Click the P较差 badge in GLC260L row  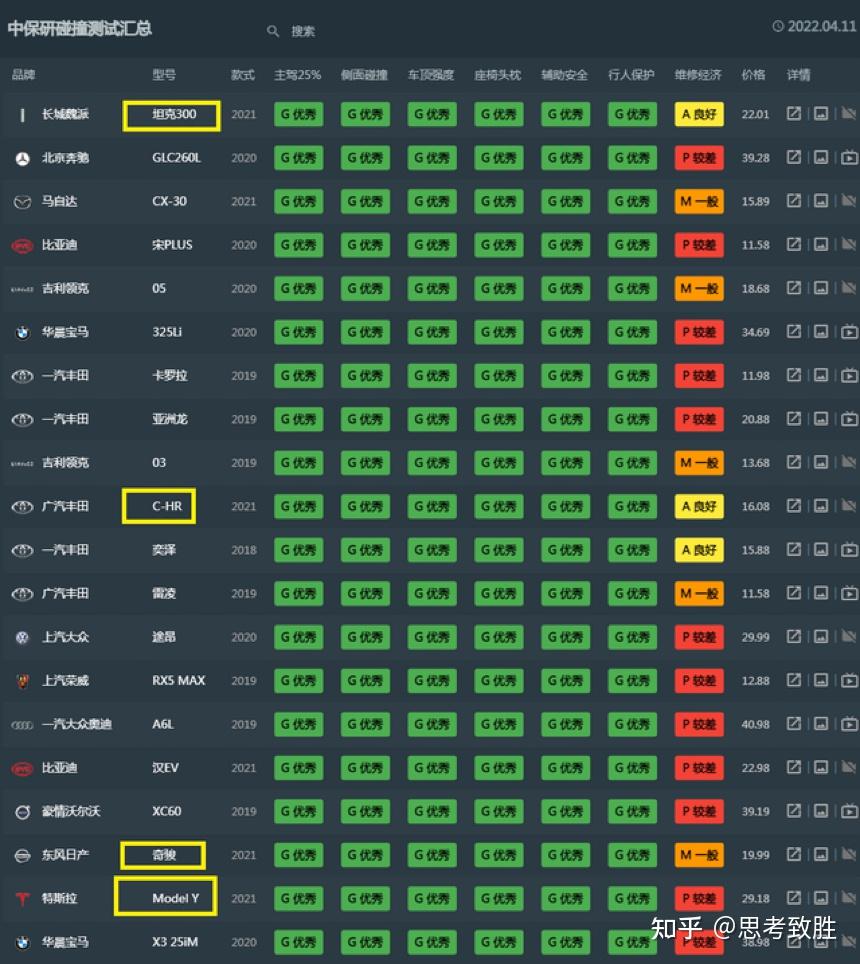699,158
